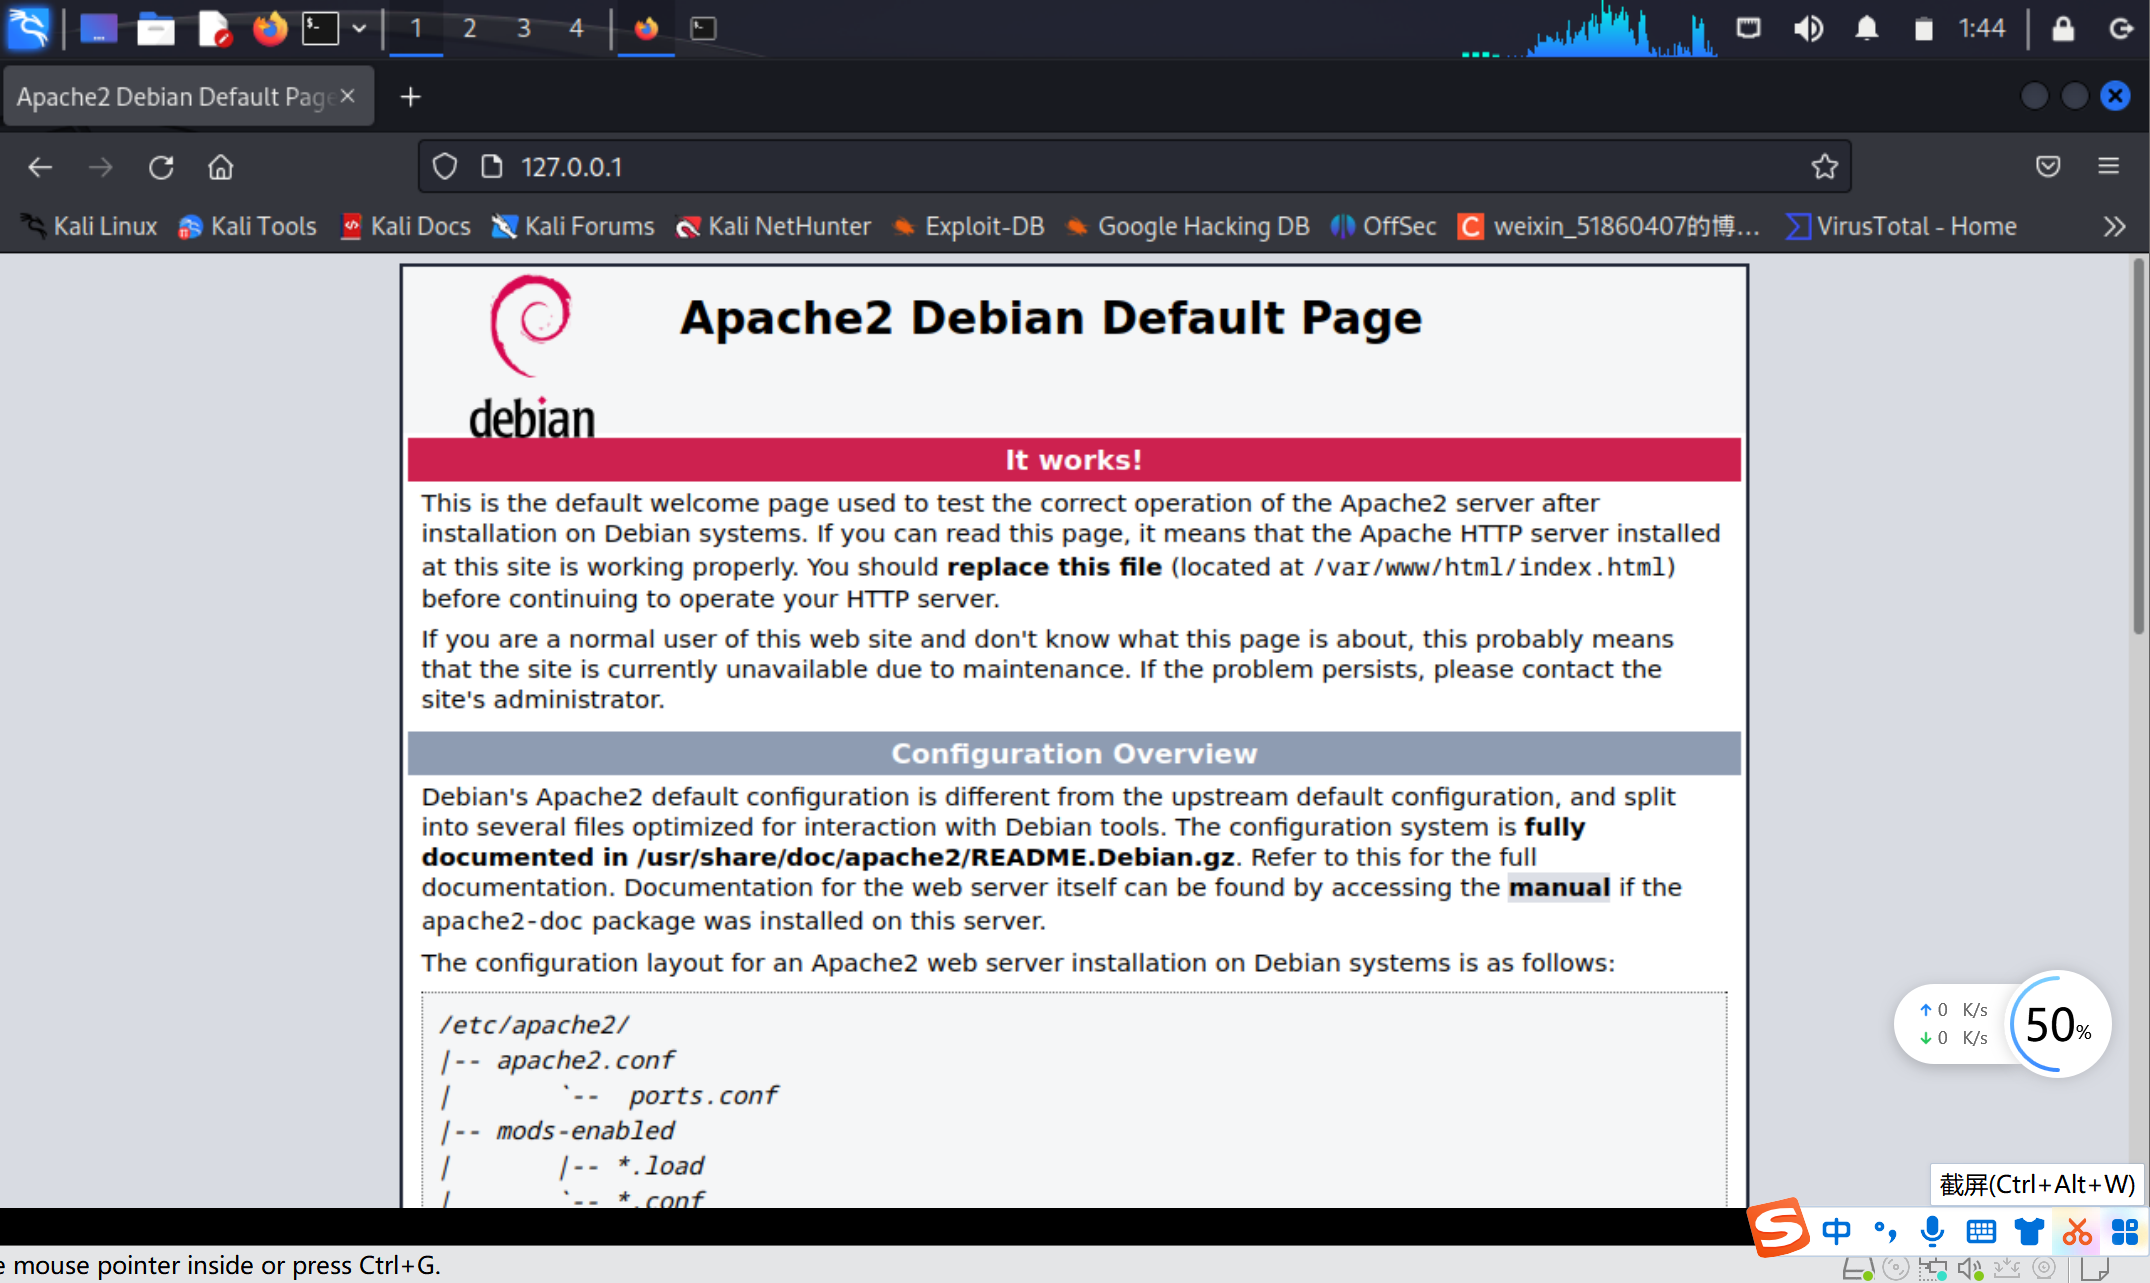Open the input toolbox grid icon
The height and width of the screenshot is (1283, 2150).
2124,1231
